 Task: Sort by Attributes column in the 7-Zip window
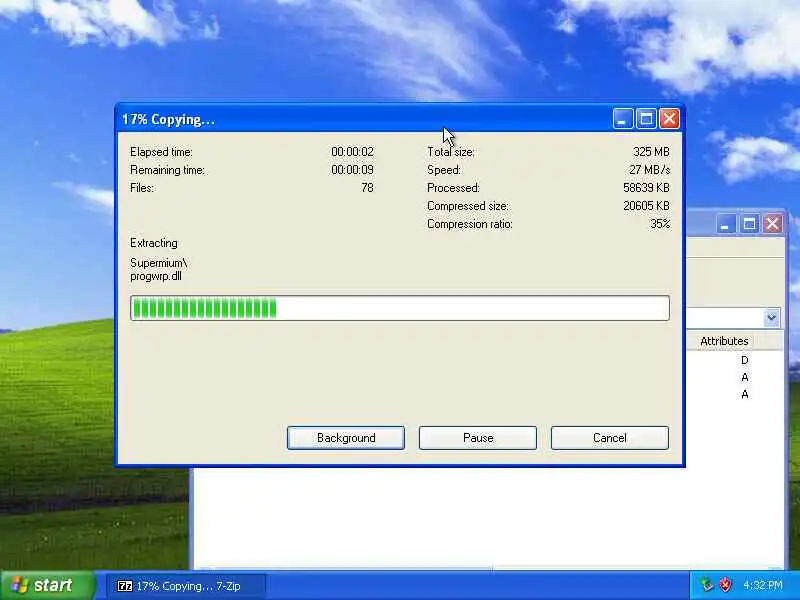(724, 341)
